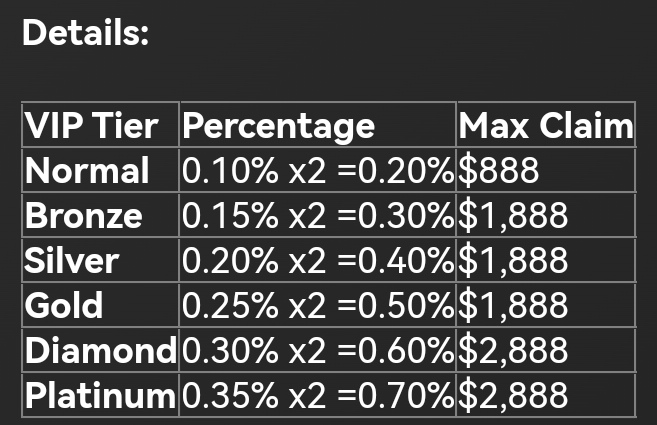Screen dimensions: 657x425
Task: Click the 0.35% x2 =0.70% cell
Action: 318,396
